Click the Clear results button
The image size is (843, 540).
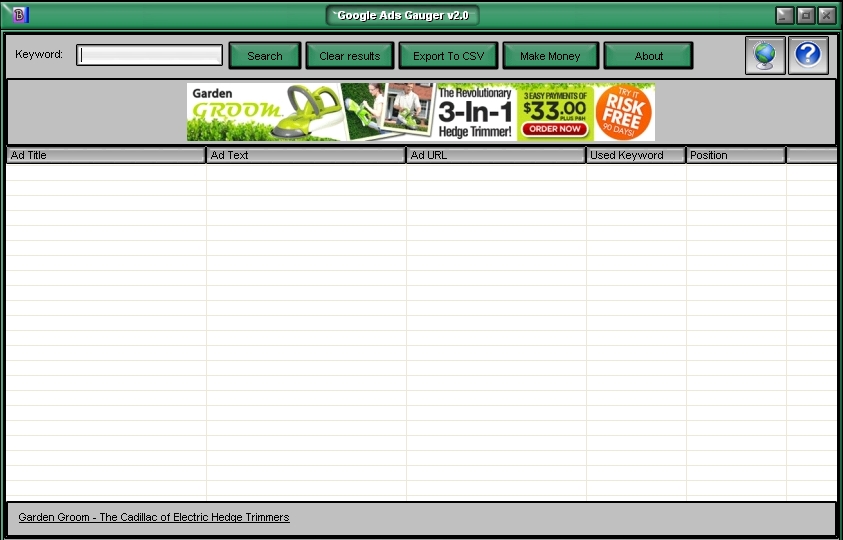[349, 56]
